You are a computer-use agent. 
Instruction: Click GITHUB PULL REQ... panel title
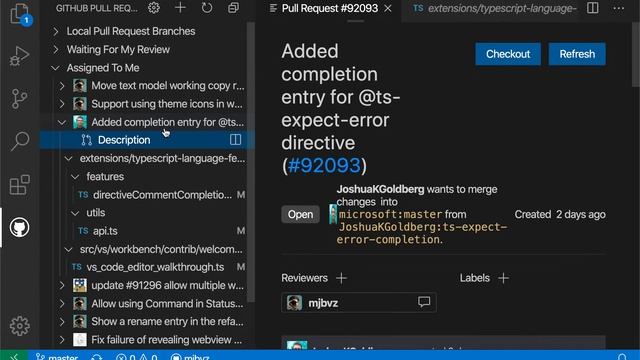[x=97, y=8]
